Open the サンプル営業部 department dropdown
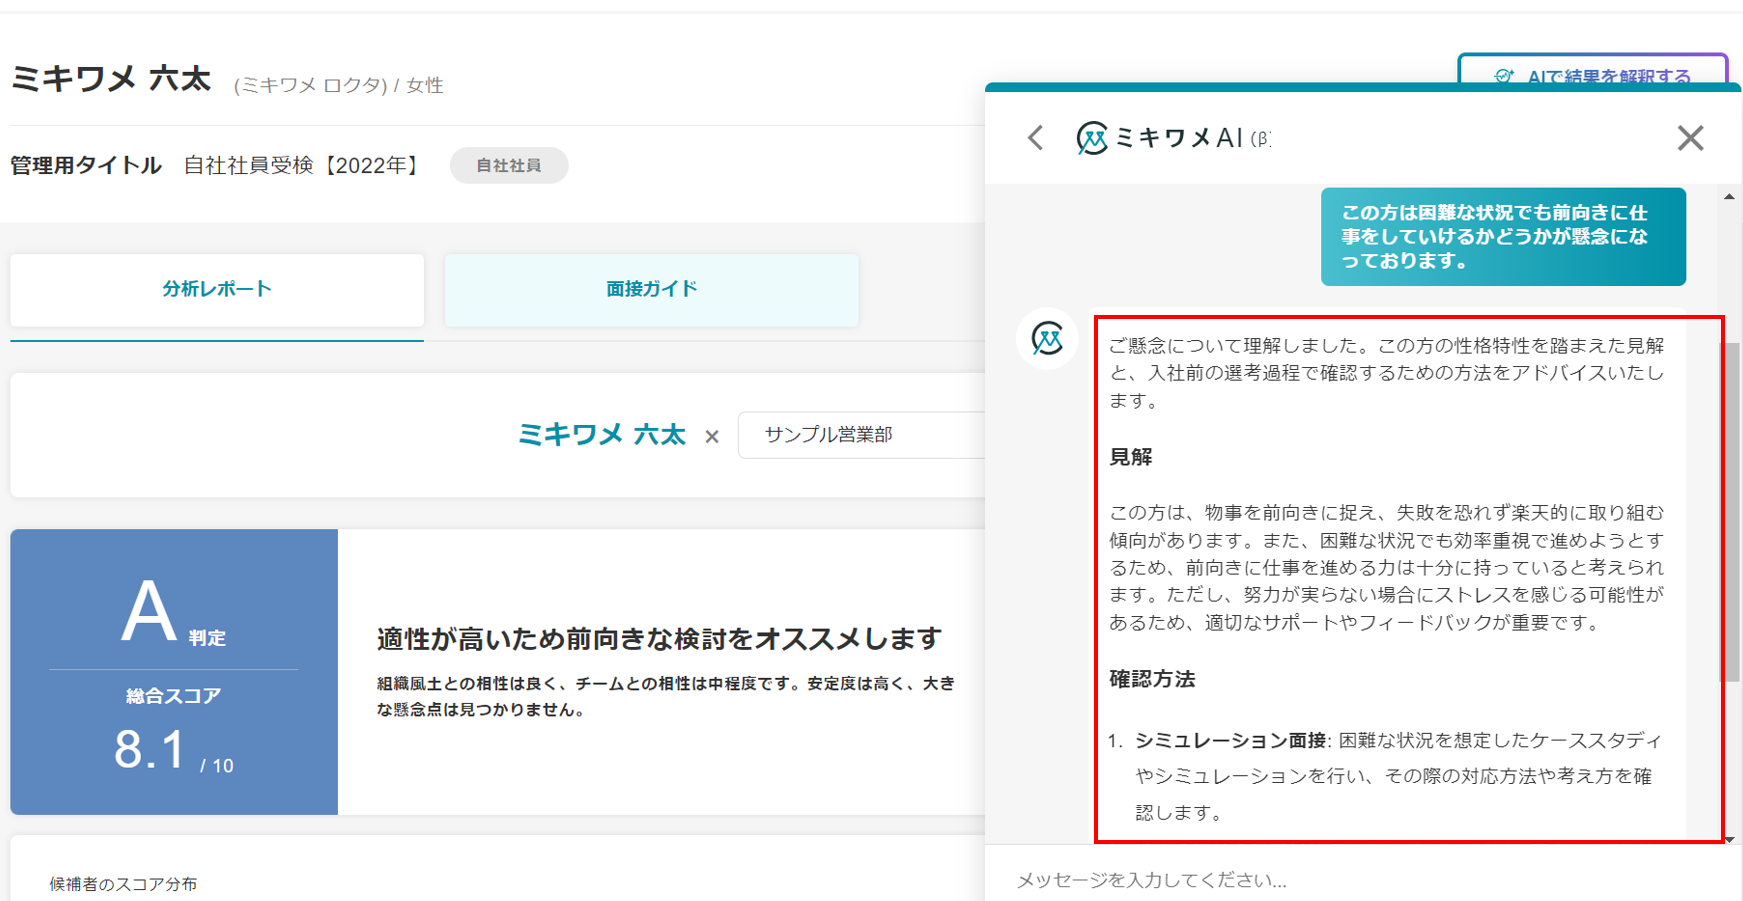Viewport: 1743px width, 901px height. 860,435
